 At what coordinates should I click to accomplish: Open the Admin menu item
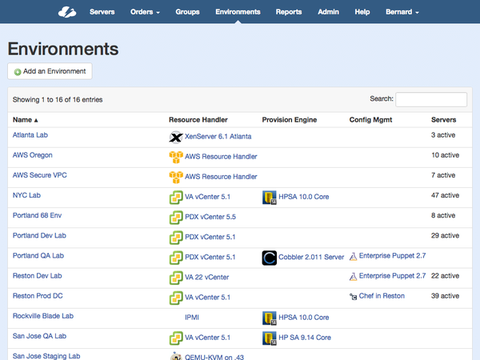(328, 12)
